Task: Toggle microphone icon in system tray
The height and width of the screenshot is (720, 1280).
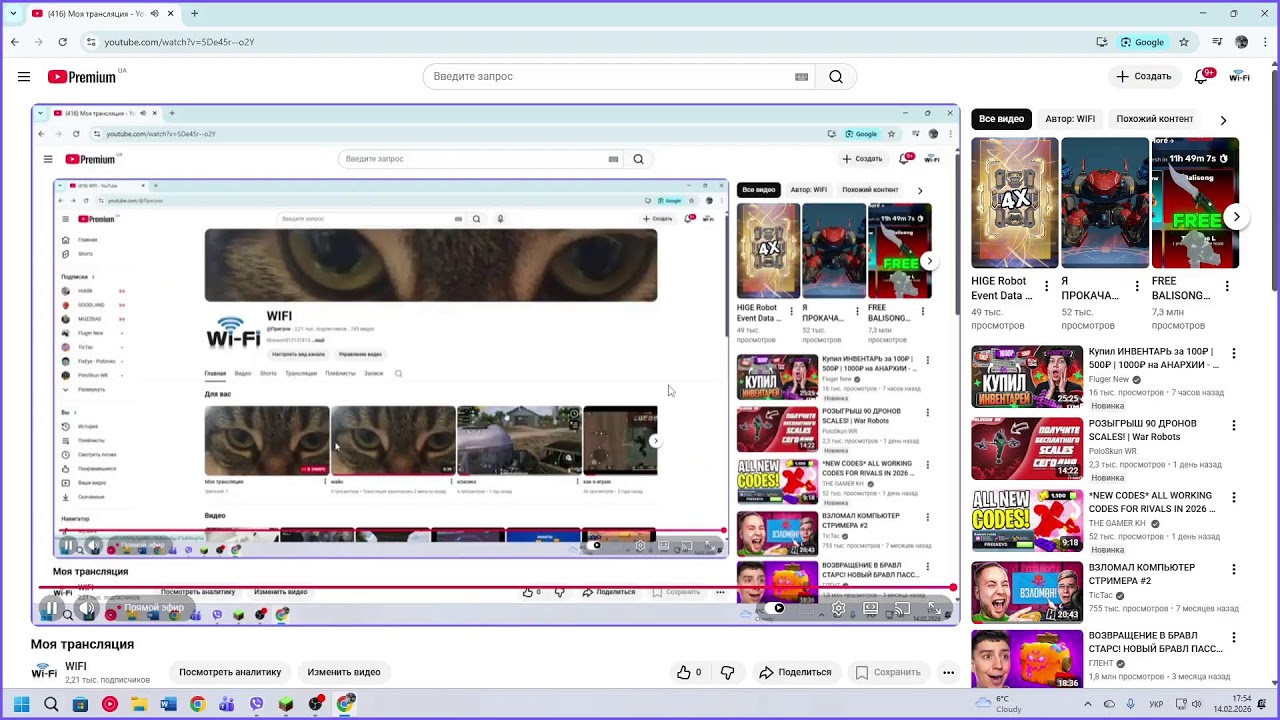Action: [x=1132, y=704]
